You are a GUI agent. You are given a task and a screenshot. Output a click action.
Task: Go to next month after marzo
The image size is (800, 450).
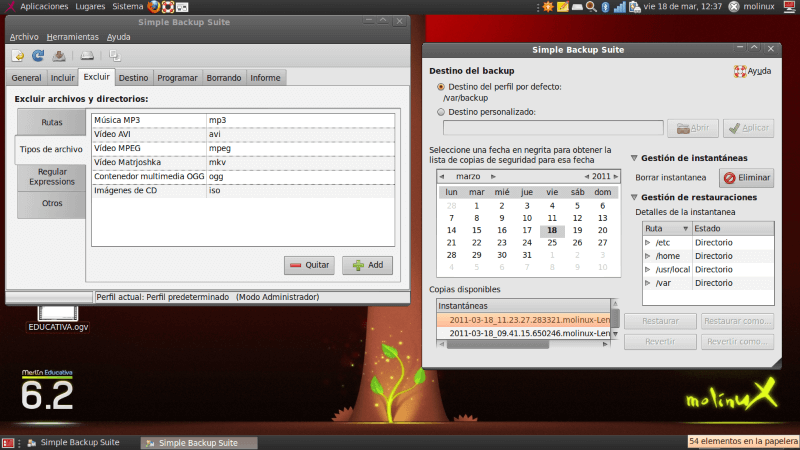coord(493,177)
